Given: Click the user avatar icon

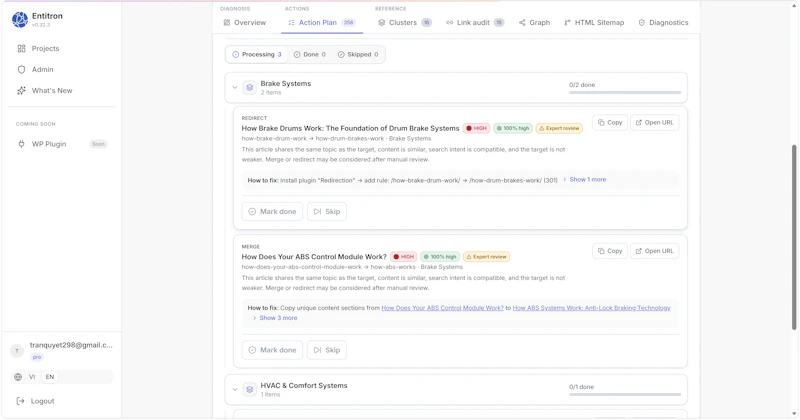Looking at the screenshot, I should tap(17, 351).
